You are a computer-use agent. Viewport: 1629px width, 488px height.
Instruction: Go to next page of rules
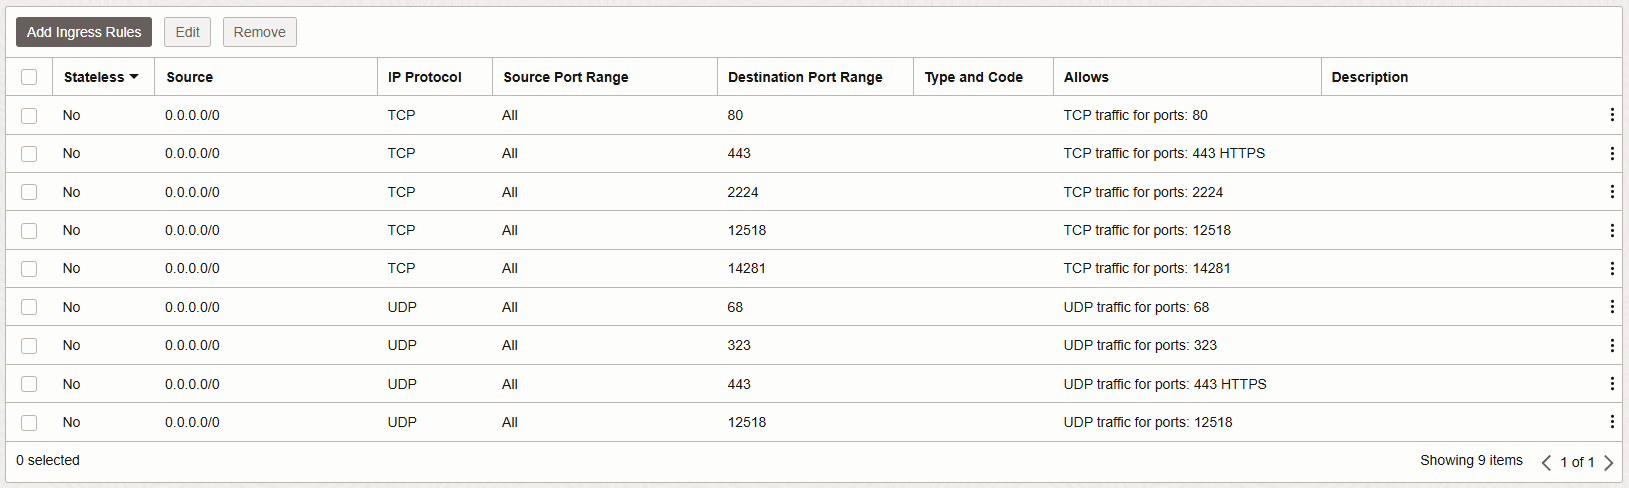point(1608,462)
